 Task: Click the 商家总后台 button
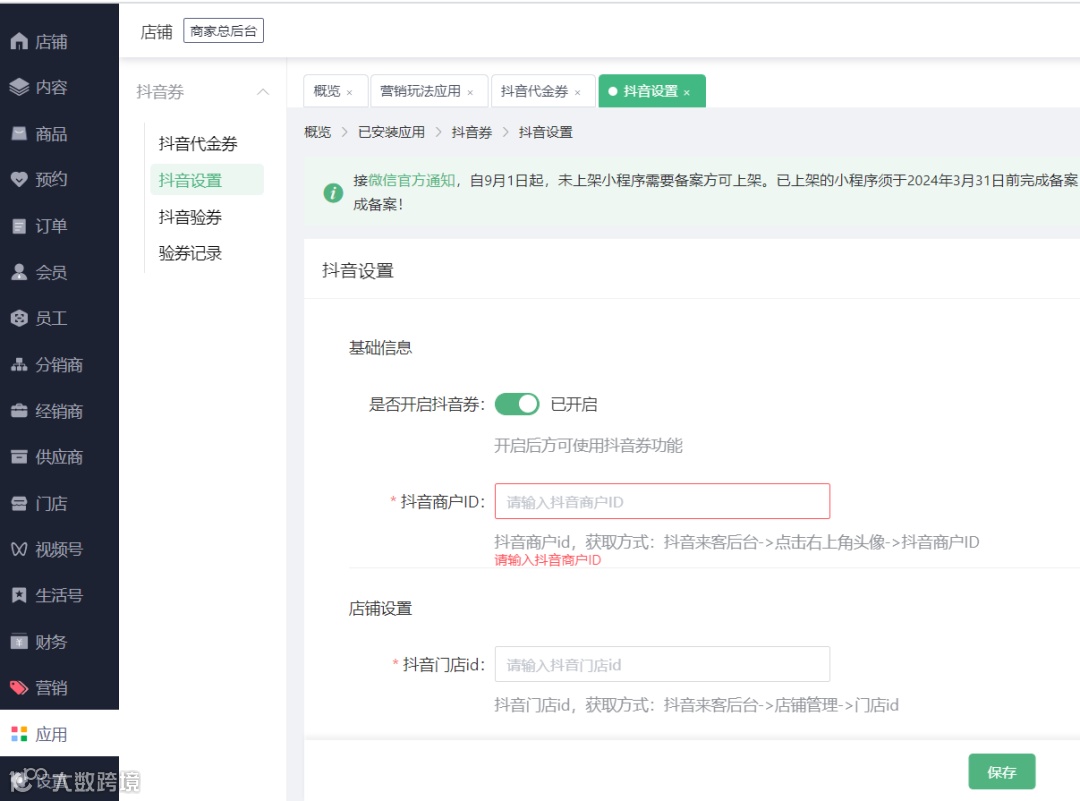point(223,31)
